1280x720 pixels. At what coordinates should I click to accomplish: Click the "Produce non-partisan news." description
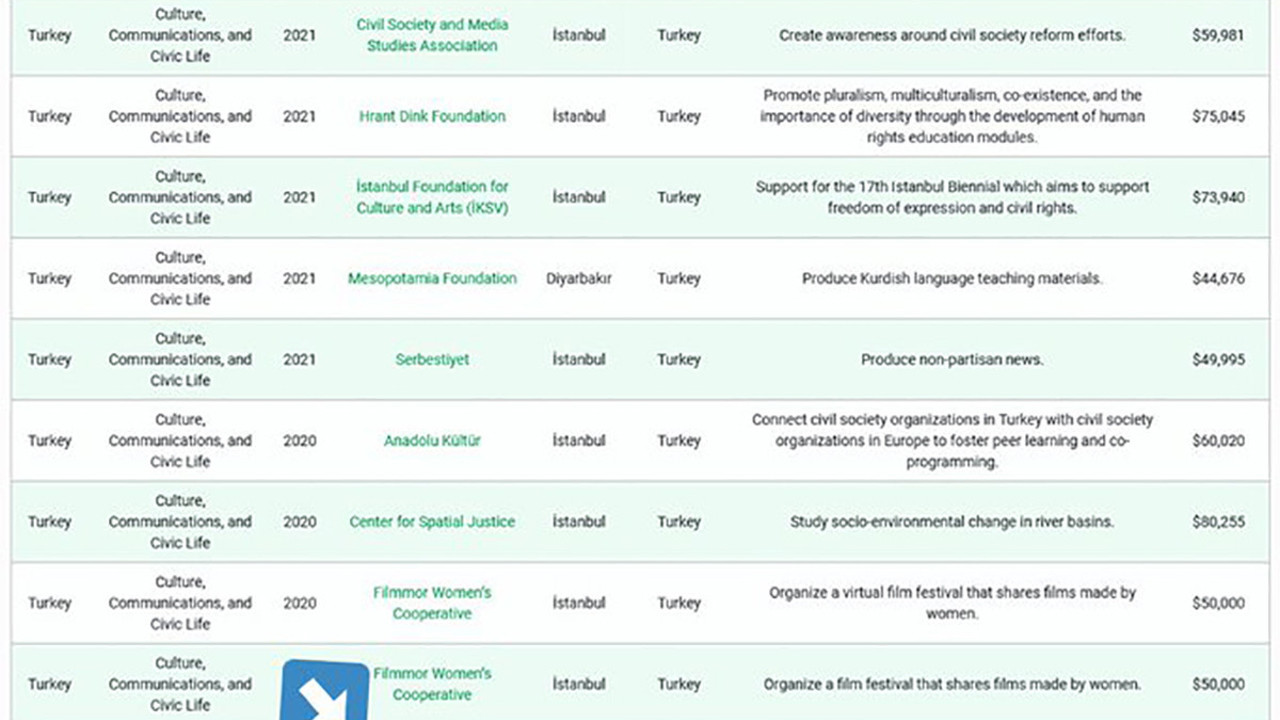(x=951, y=359)
